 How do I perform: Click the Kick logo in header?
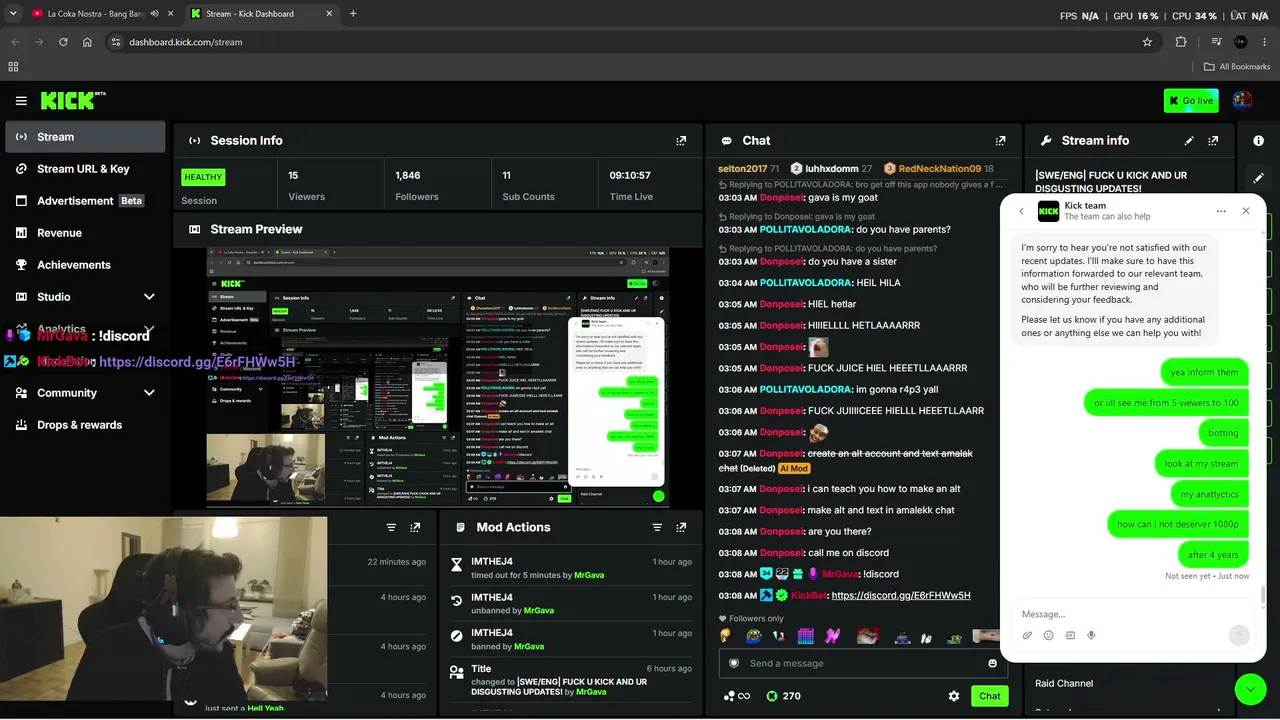coord(73,100)
